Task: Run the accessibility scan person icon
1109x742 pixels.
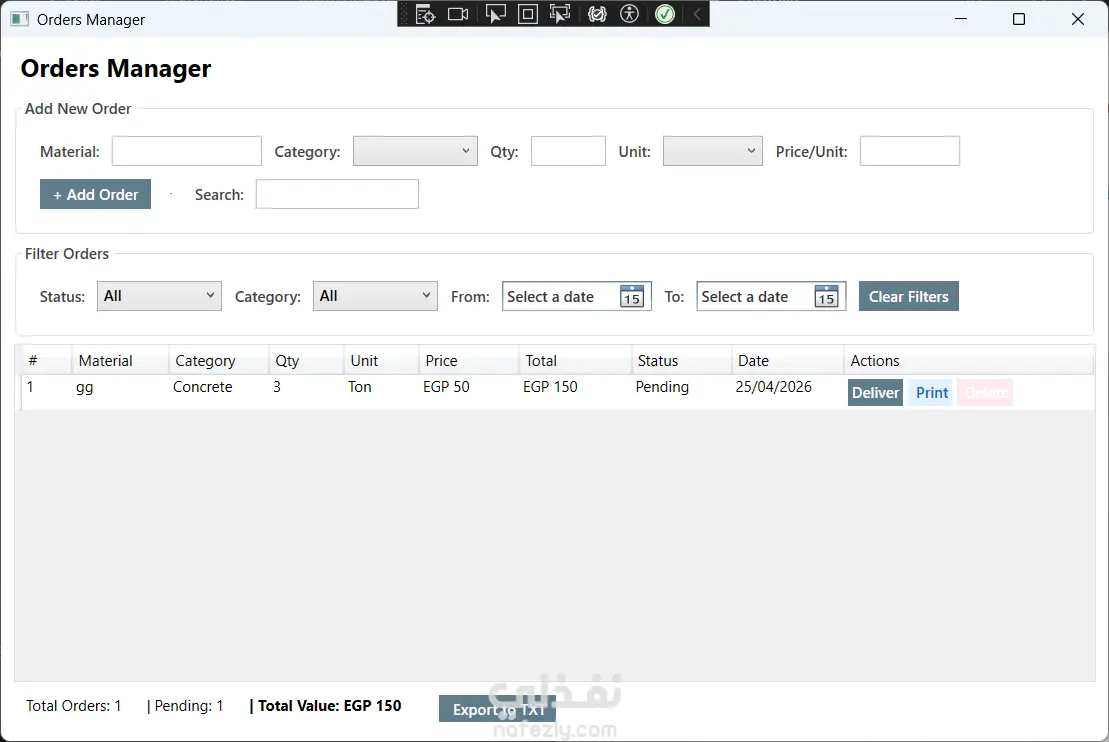Action: [x=629, y=14]
